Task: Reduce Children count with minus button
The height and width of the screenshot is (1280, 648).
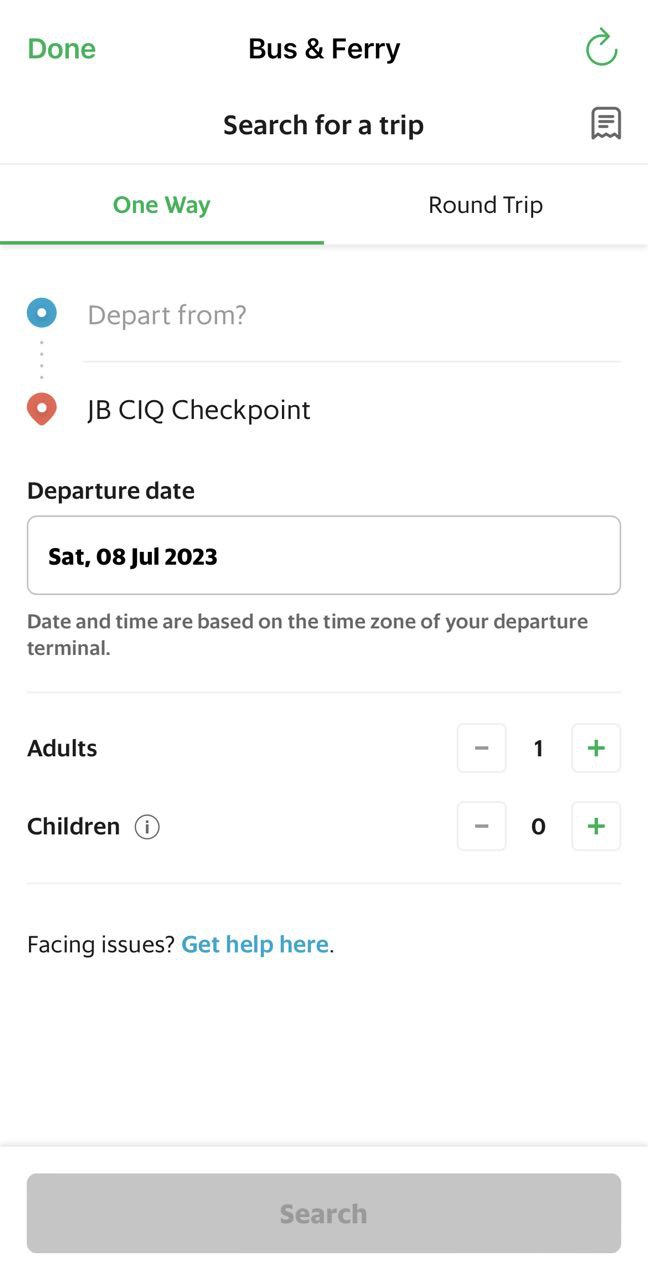Action: tap(481, 826)
